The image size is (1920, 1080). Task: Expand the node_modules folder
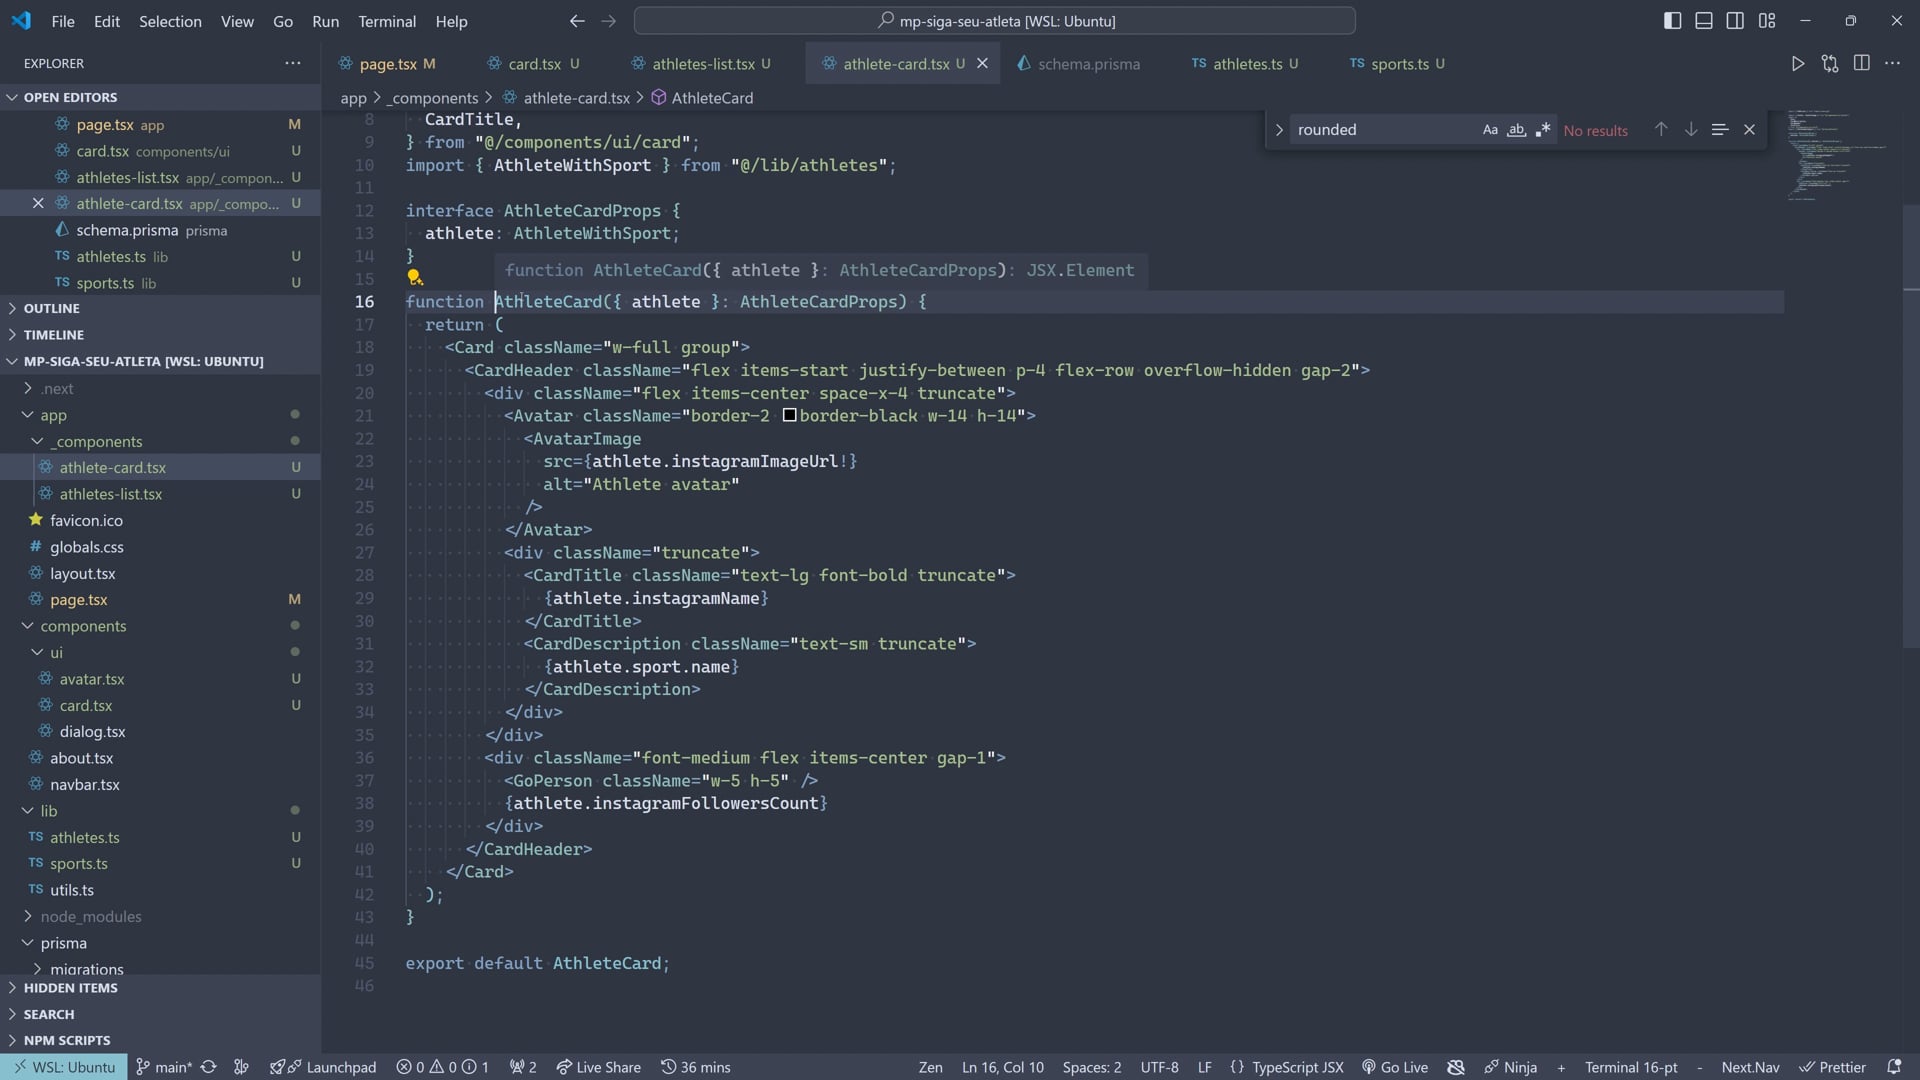coord(90,916)
